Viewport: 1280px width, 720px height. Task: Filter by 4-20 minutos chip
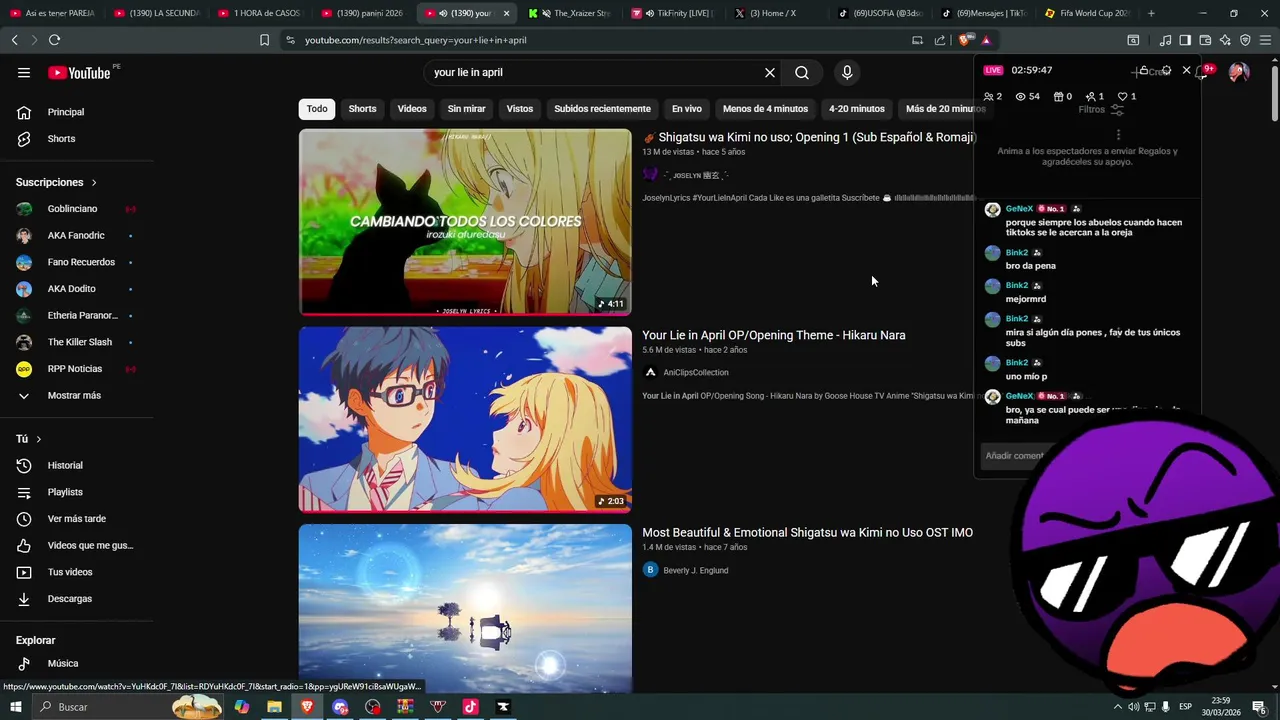click(857, 109)
